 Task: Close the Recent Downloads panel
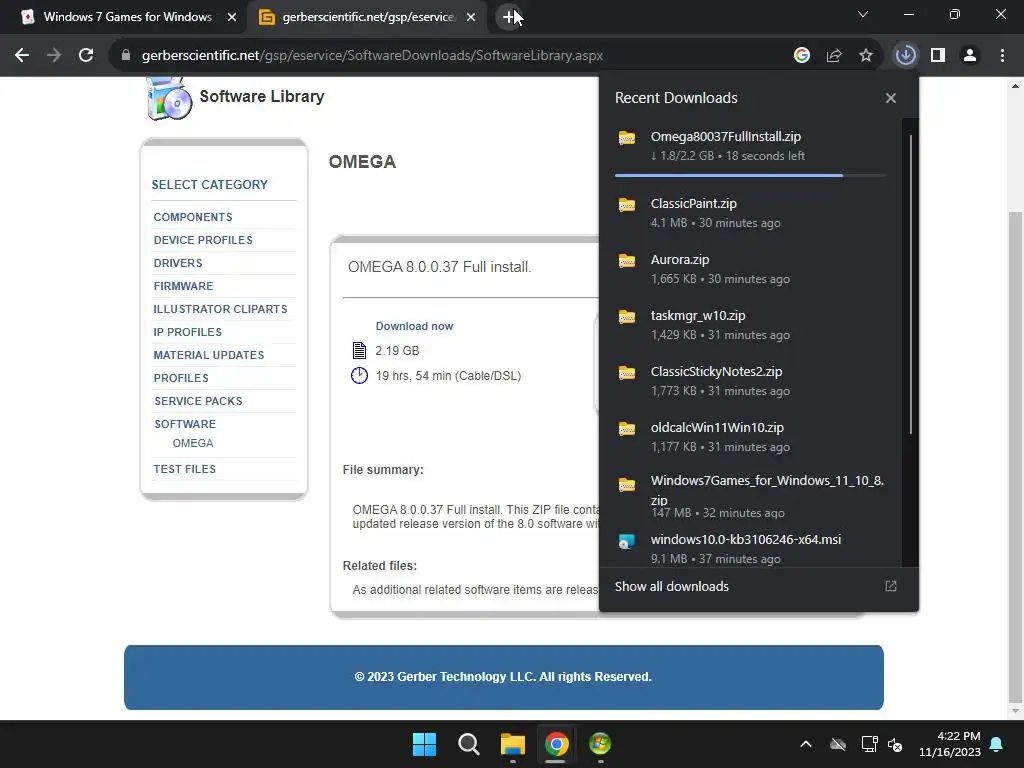(x=891, y=98)
